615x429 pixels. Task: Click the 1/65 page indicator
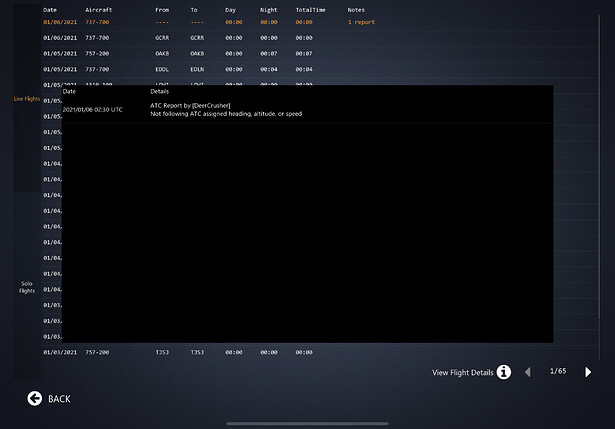pyautogui.click(x=558, y=371)
